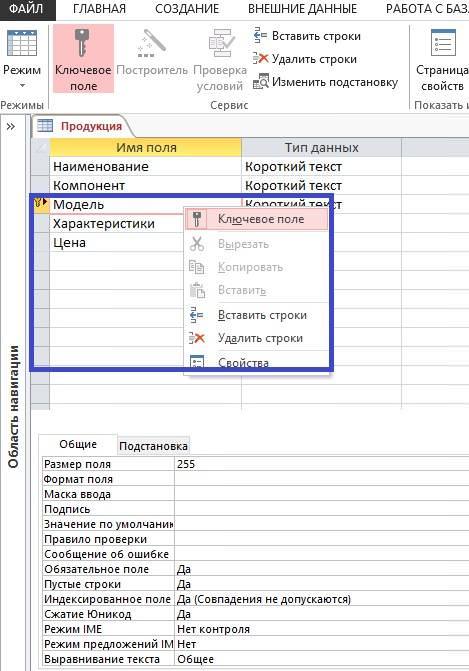Viewport: 469px width, 671px height.
Task: Choose Свойства in the context menu
Action: pos(256,362)
